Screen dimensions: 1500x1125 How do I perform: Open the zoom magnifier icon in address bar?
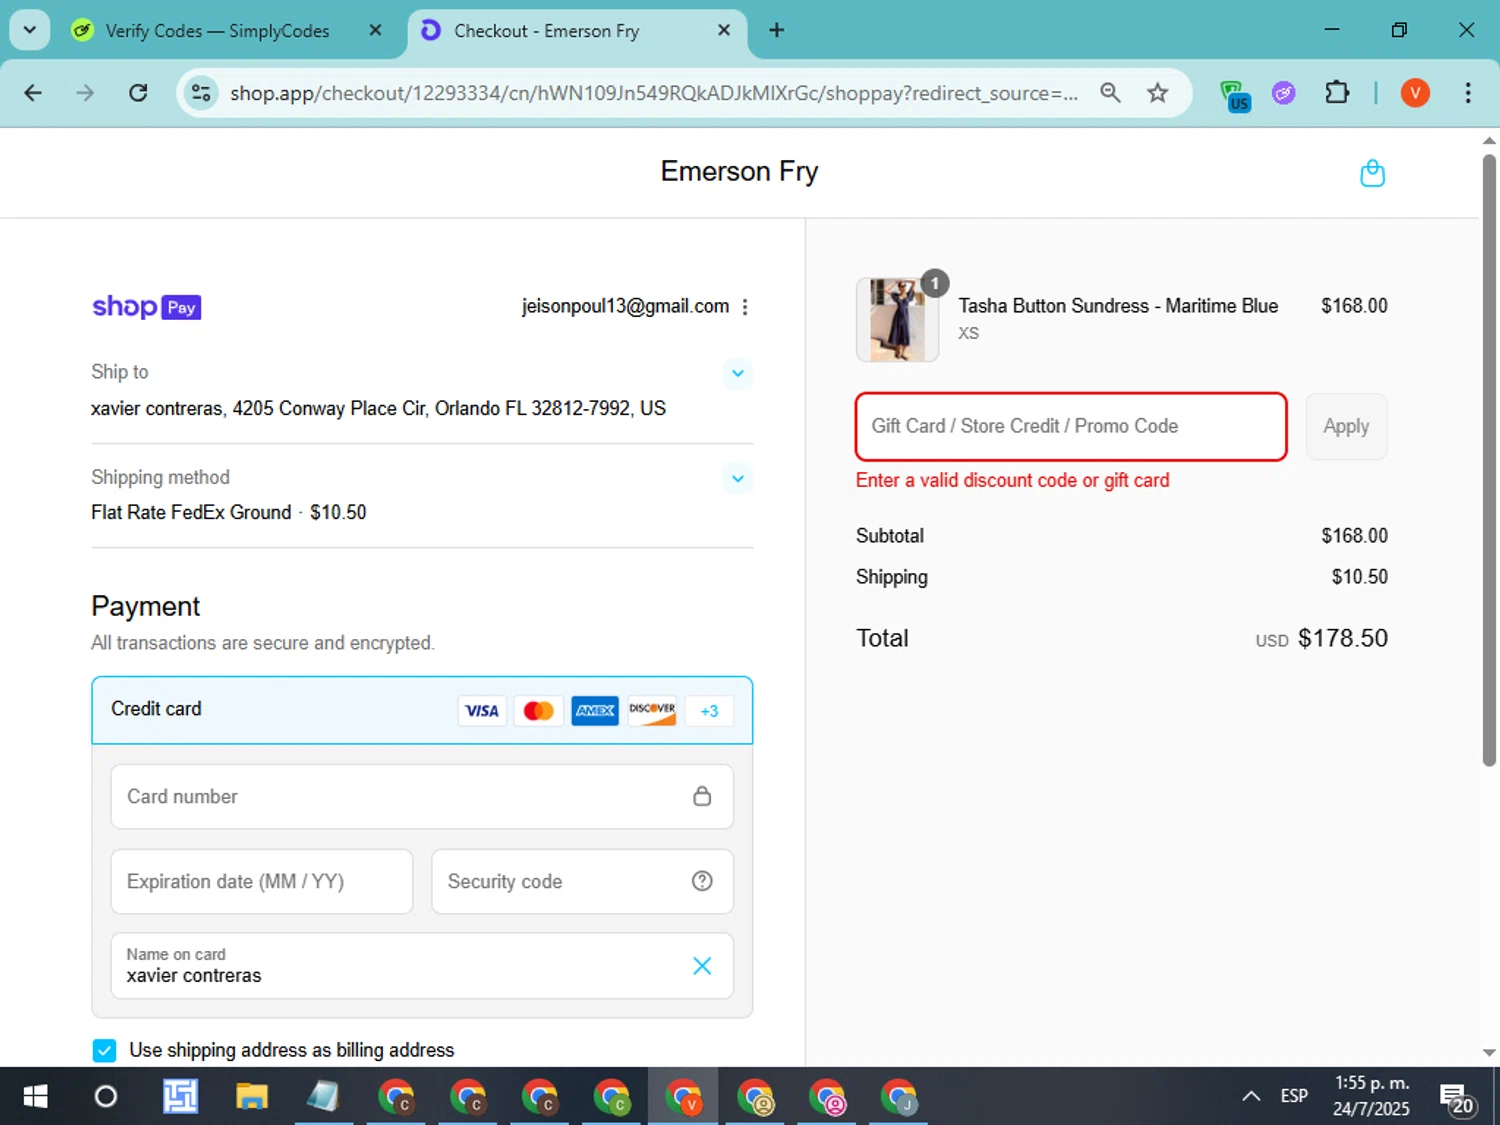(x=1110, y=93)
